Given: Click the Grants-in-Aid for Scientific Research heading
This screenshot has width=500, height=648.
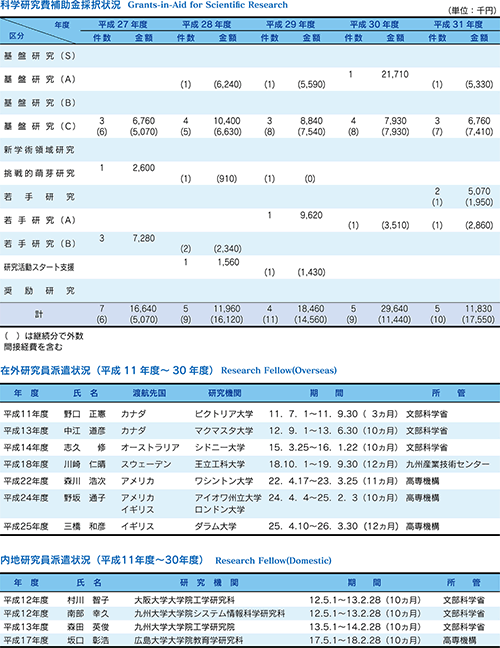Looking at the screenshot, I should (207, 5).
